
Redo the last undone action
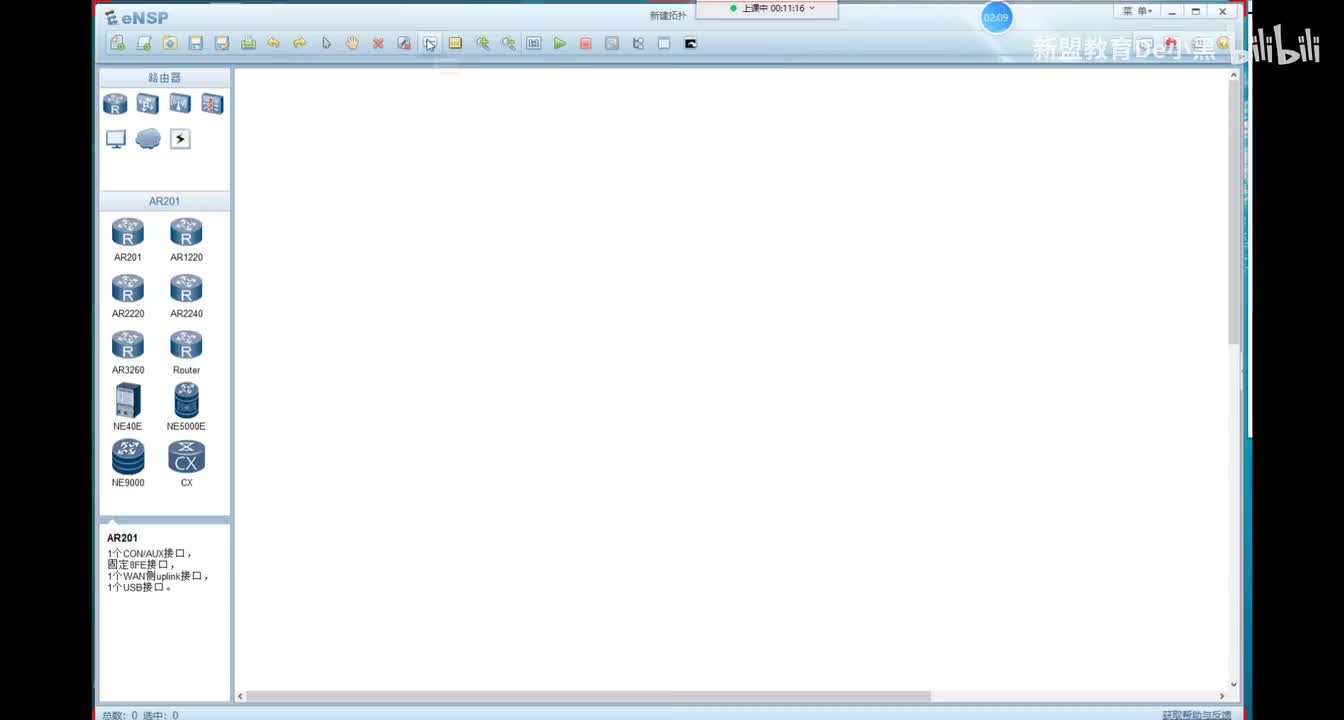pyautogui.click(x=300, y=43)
